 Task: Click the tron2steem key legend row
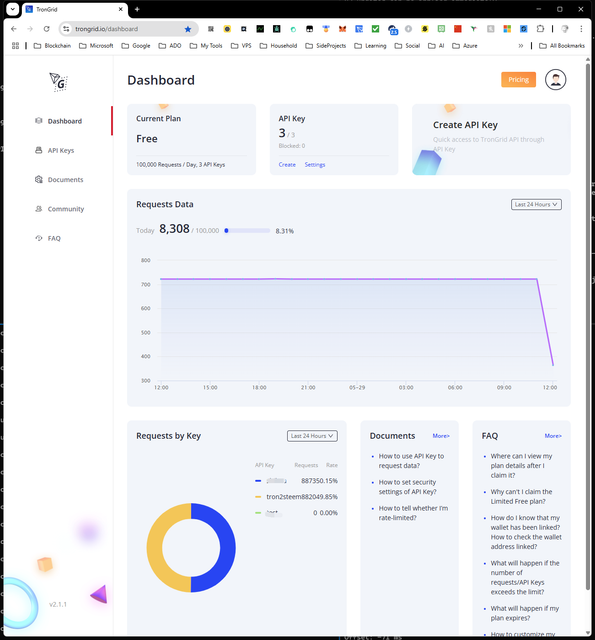[x=296, y=497]
